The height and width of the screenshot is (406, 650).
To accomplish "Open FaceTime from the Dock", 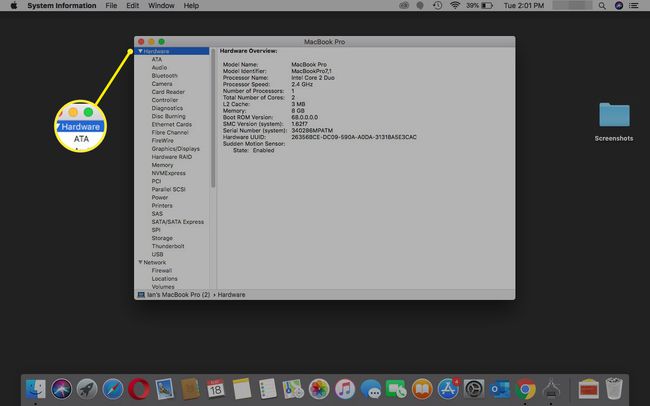I will pos(396,389).
